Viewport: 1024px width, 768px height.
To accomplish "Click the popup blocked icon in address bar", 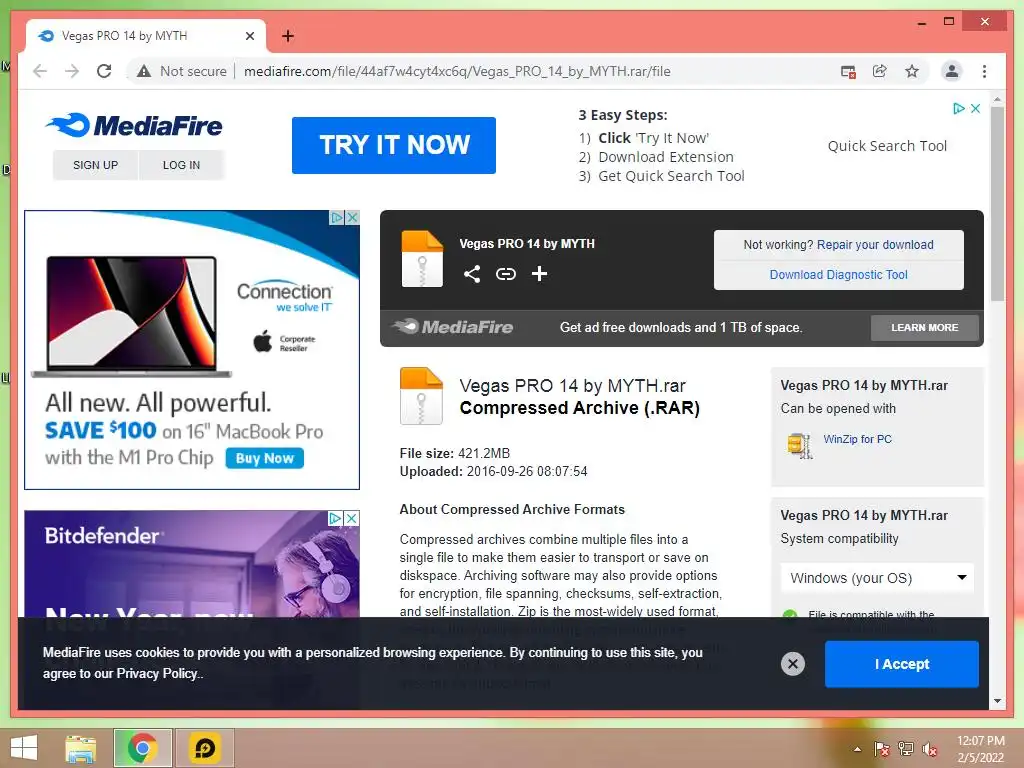I will 848,71.
